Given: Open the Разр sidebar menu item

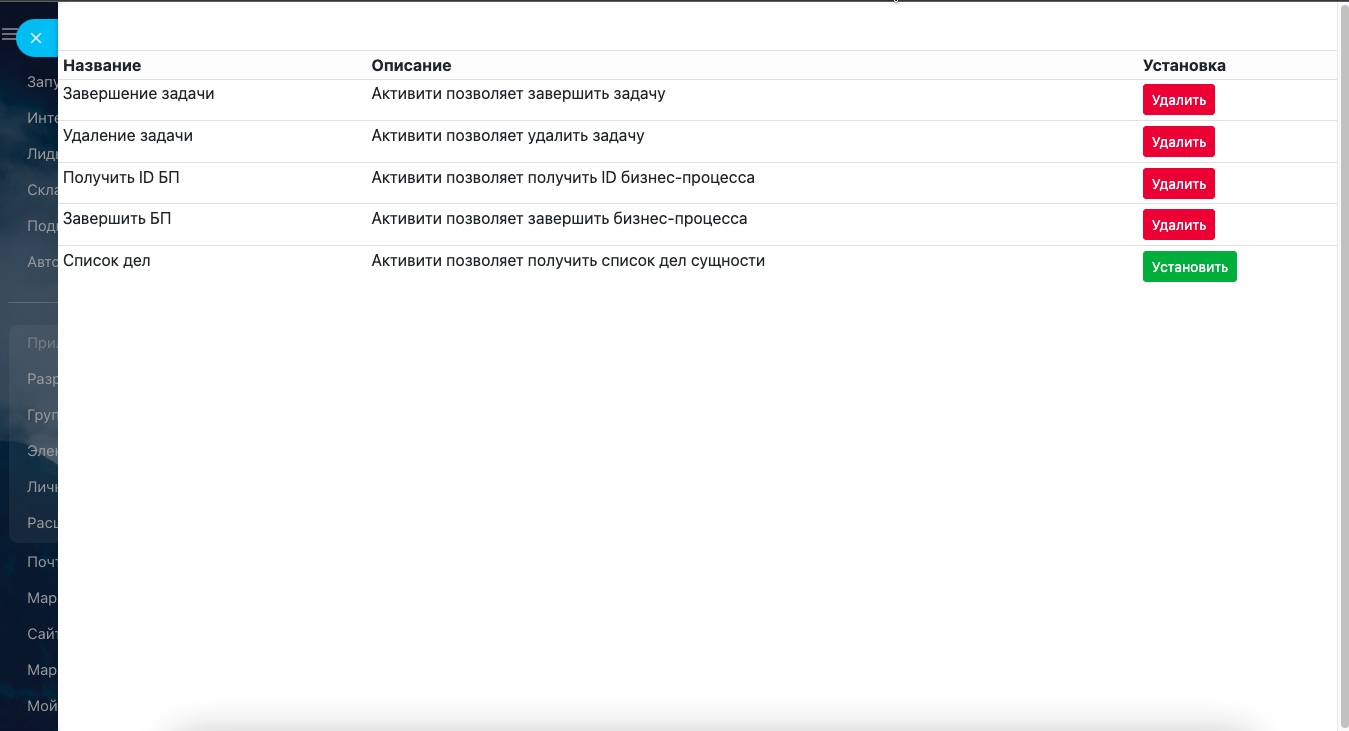Looking at the screenshot, I should pyautogui.click(x=42, y=380).
